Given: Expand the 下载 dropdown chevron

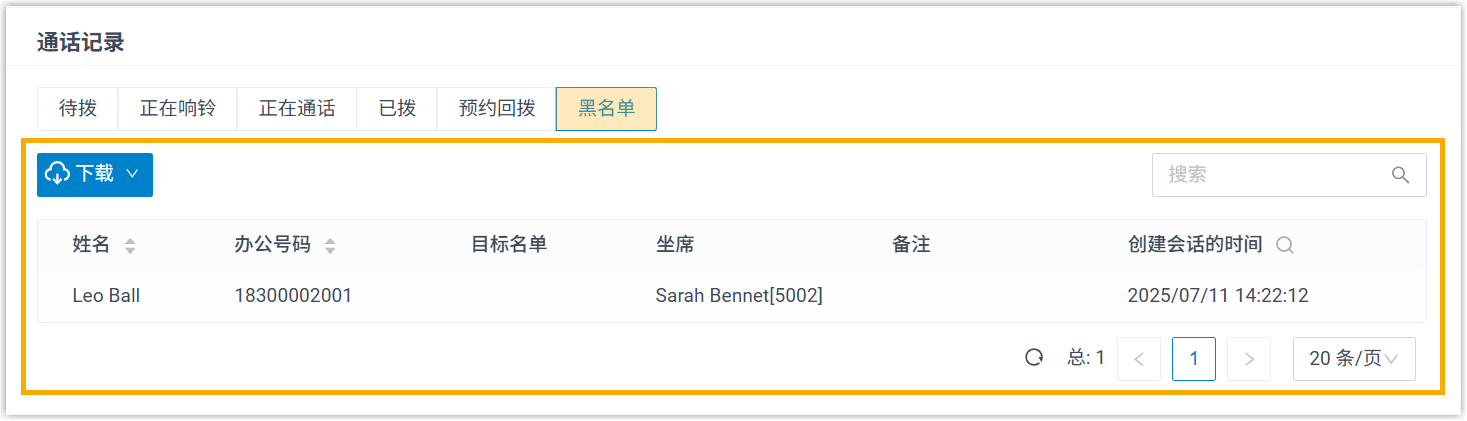Looking at the screenshot, I should pyautogui.click(x=132, y=174).
